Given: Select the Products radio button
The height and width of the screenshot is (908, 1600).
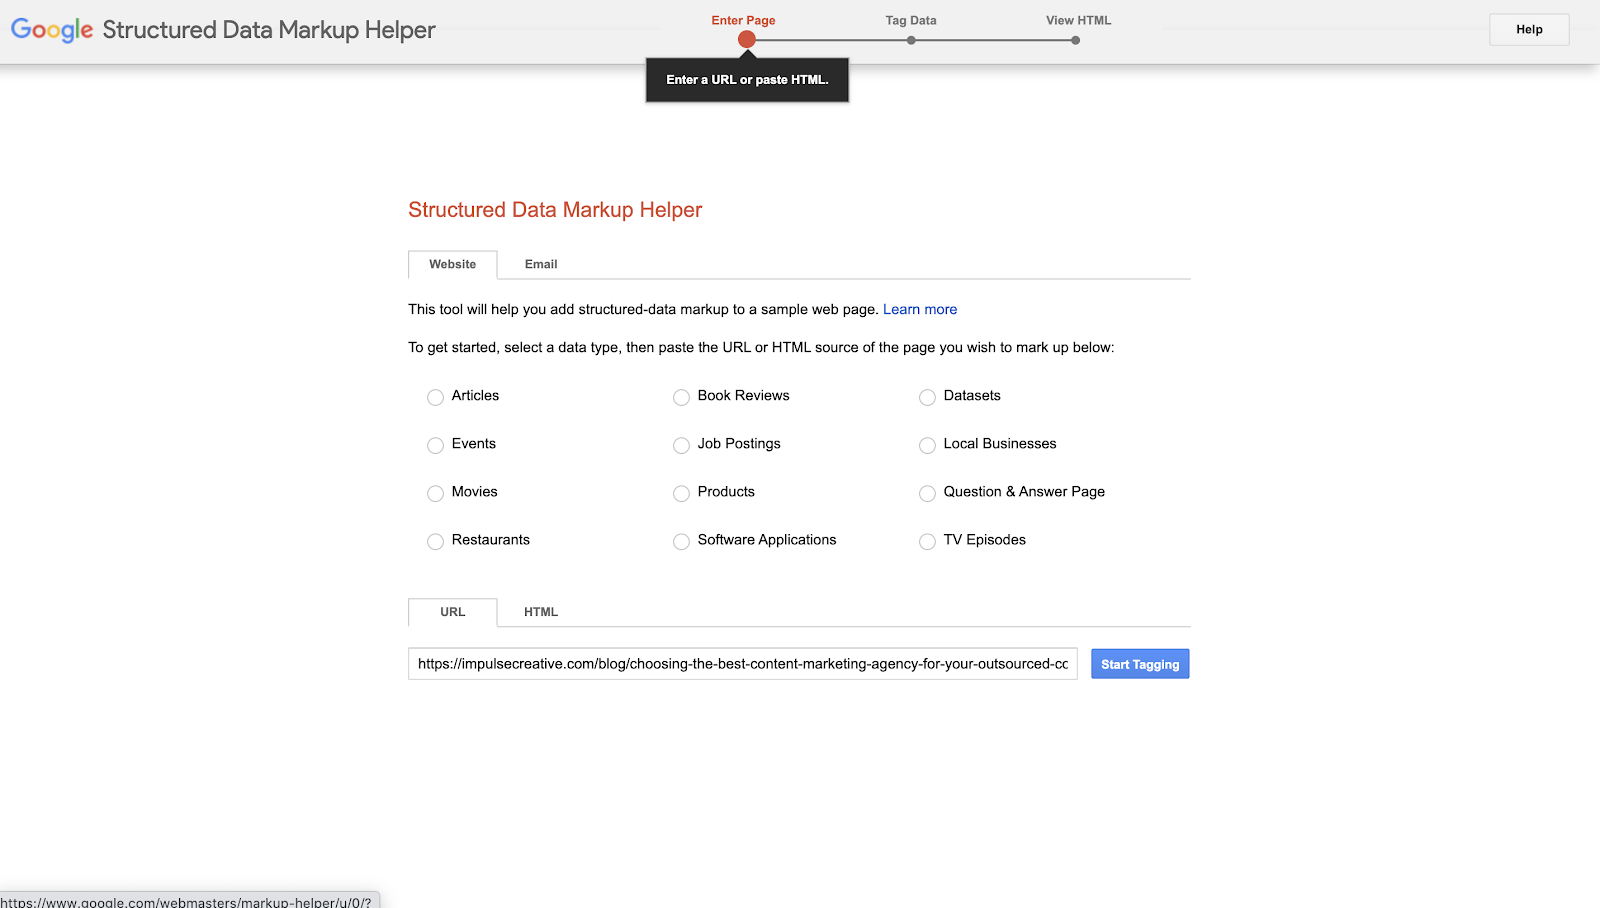Looking at the screenshot, I should [681, 493].
